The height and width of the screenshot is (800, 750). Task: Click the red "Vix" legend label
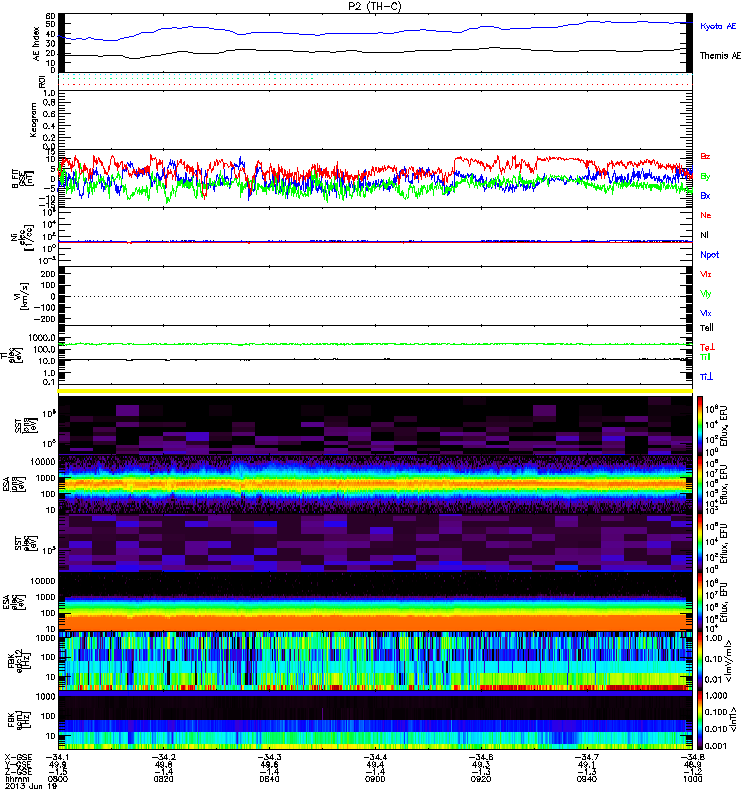pyautogui.click(x=706, y=274)
